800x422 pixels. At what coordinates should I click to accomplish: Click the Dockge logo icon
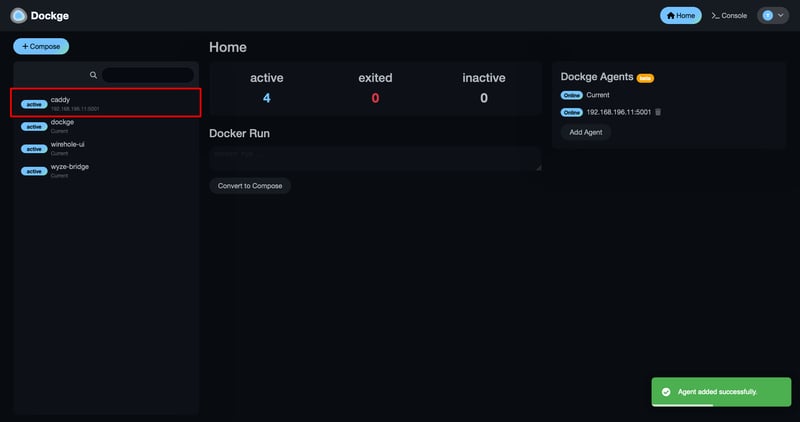click(19, 16)
